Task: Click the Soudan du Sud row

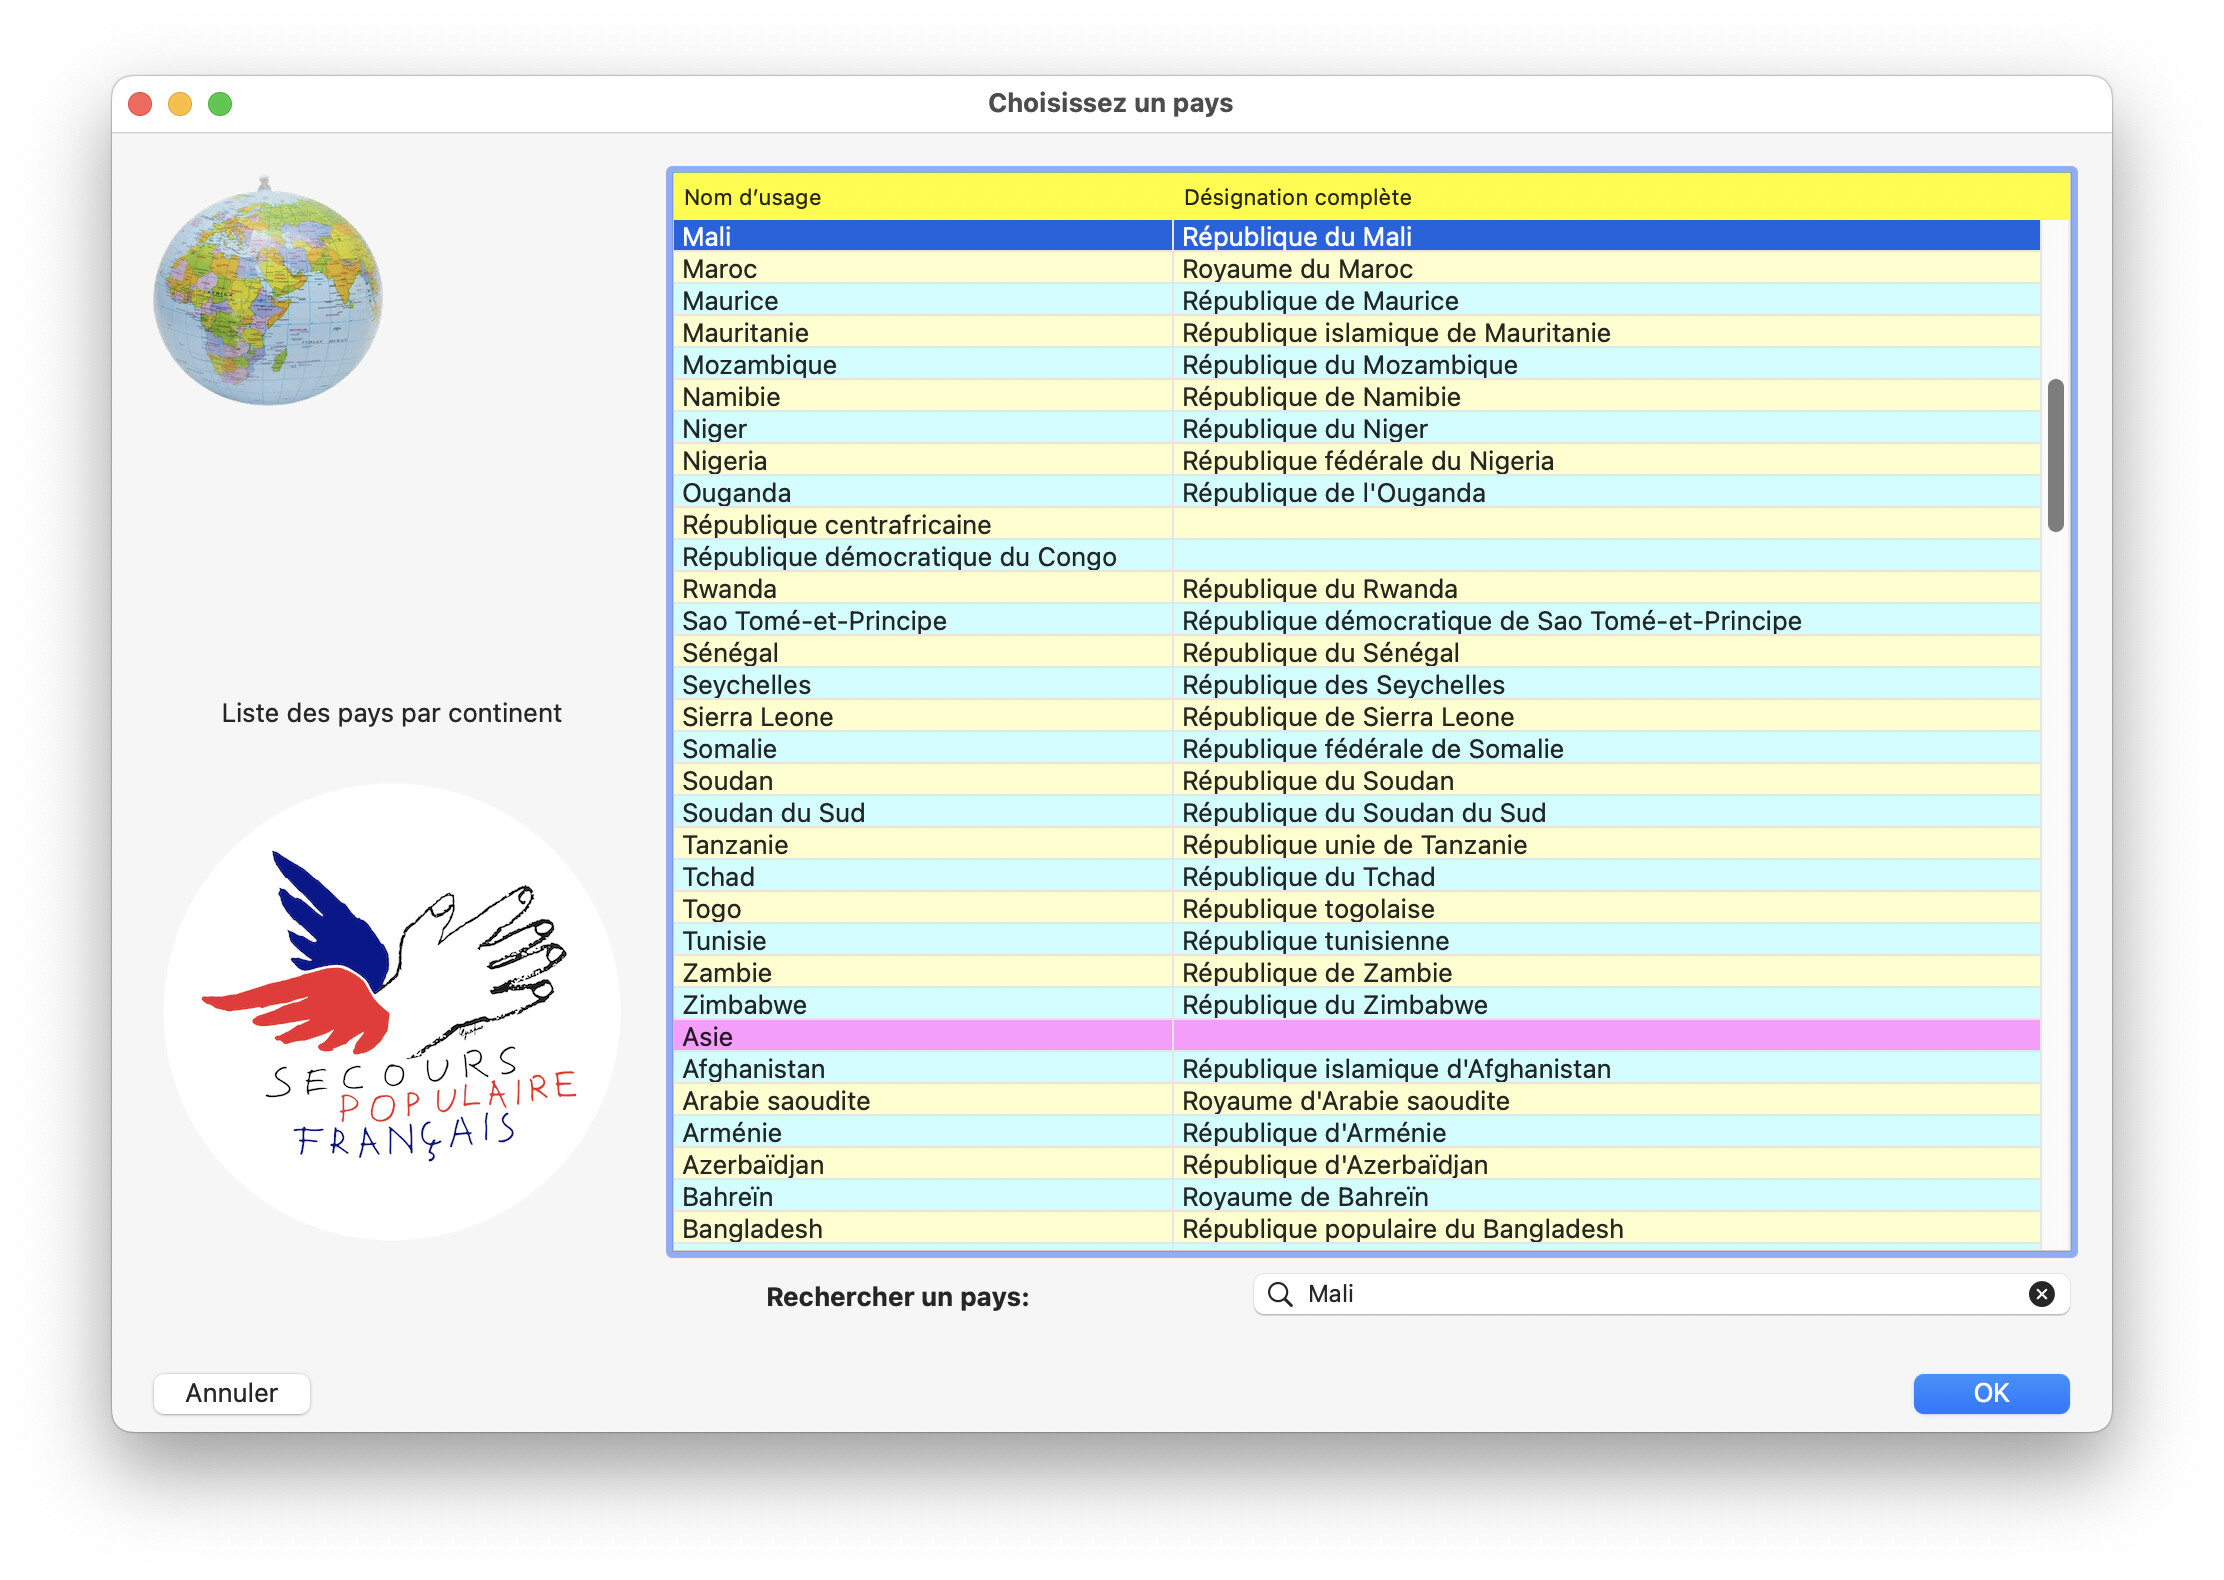Action: [1357, 812]
